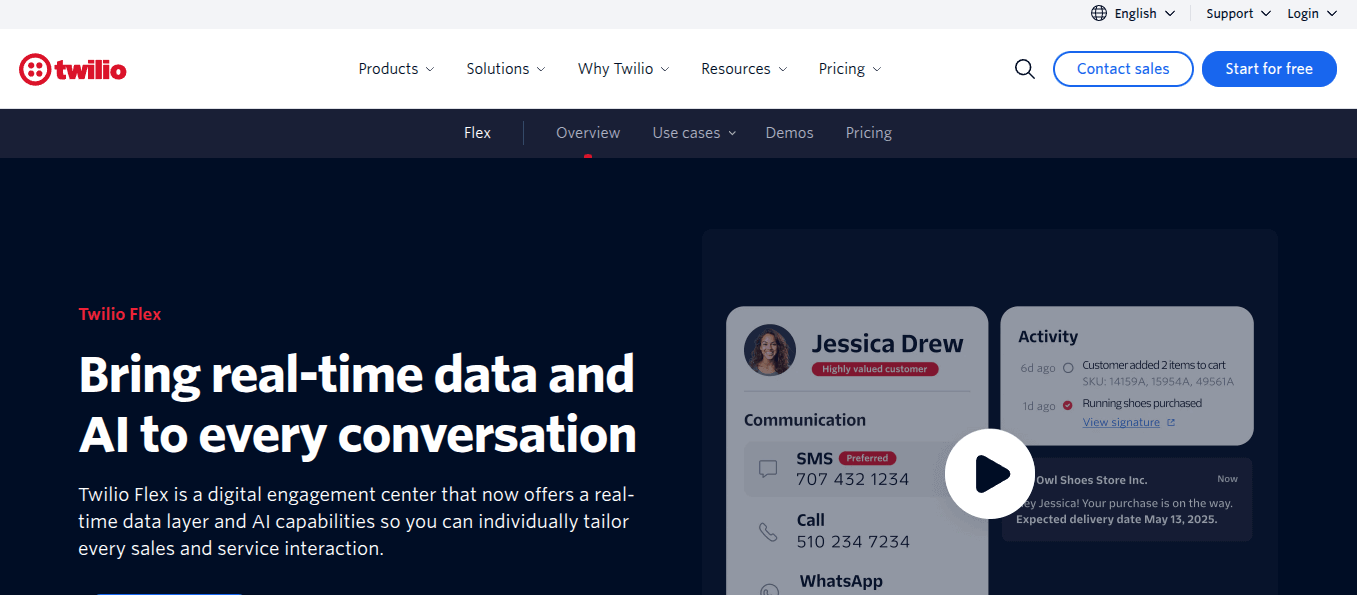Click Jessica Drew's profile photo

(770, 350)
